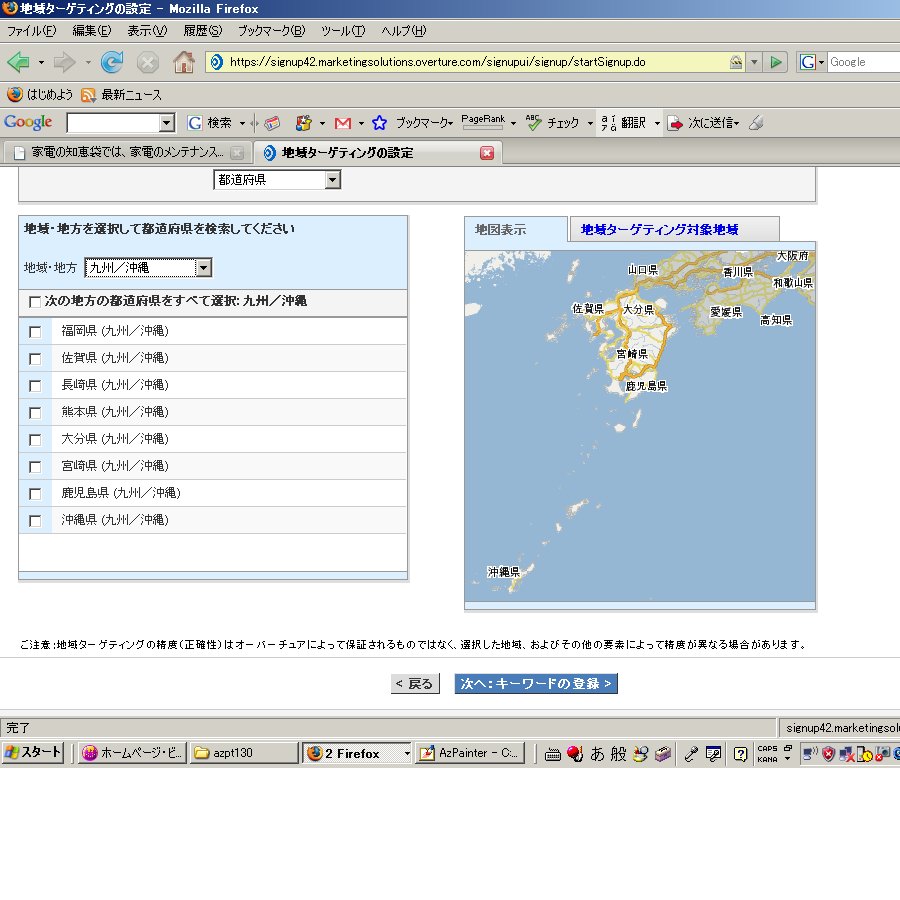Open the ブックマーク(B) menu
The width and height of the screenshot is (900, 900).
pos(271,31)
